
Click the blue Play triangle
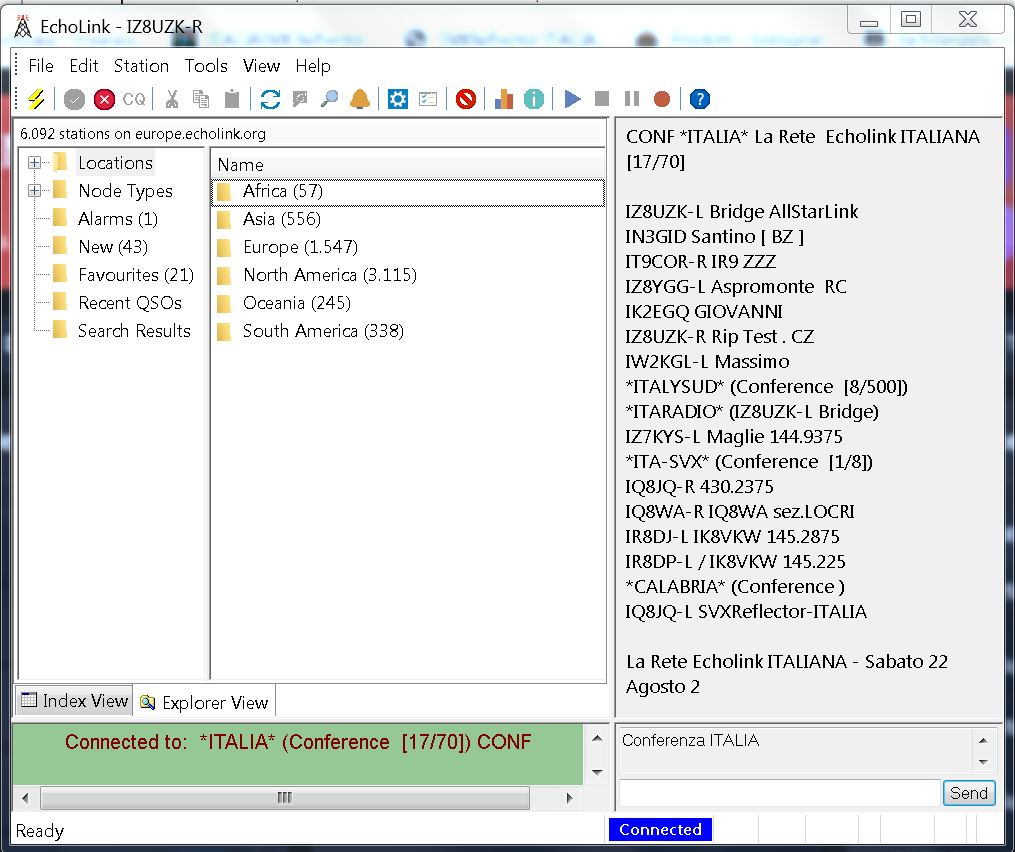tap(572, 99)
